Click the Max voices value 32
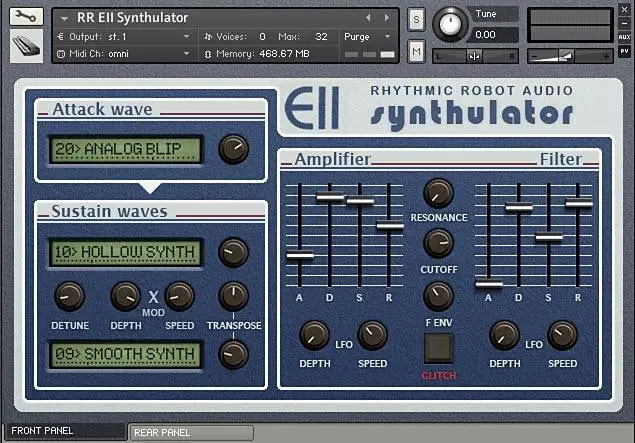Viewport: 635px width, 443px height. coord(321,37)
